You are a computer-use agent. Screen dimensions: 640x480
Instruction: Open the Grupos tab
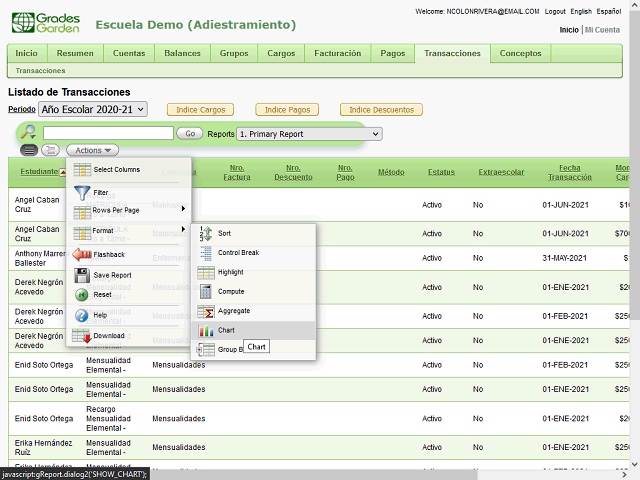tap(234, 53)
